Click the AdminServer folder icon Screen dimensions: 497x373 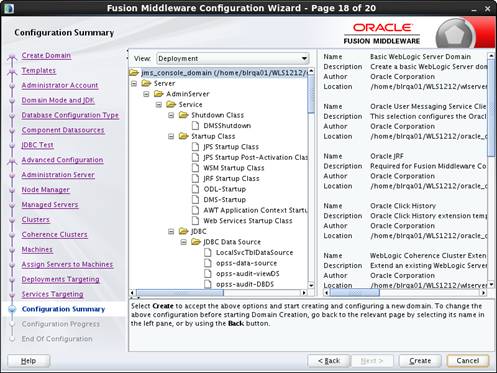159,94
